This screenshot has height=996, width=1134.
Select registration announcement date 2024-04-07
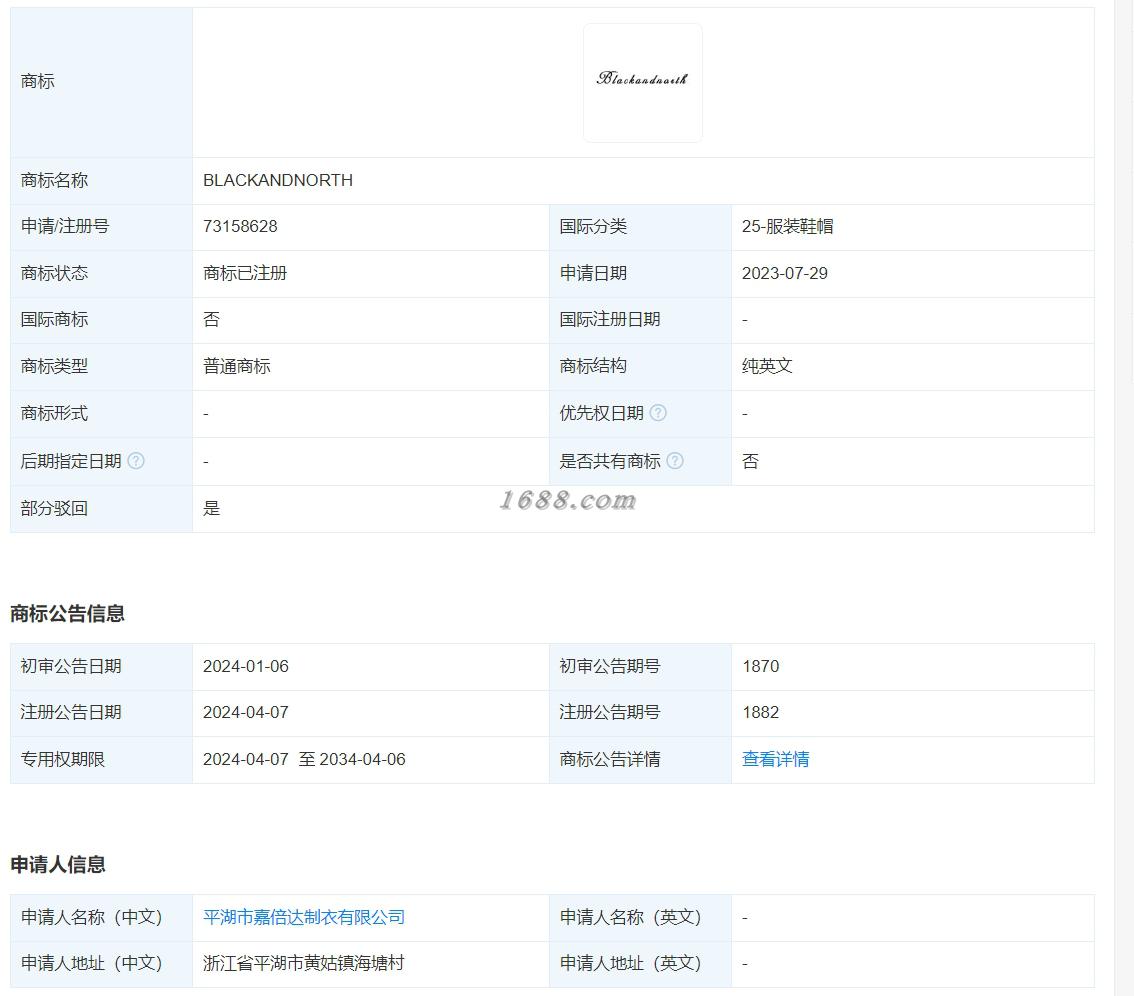click(246, 712)
